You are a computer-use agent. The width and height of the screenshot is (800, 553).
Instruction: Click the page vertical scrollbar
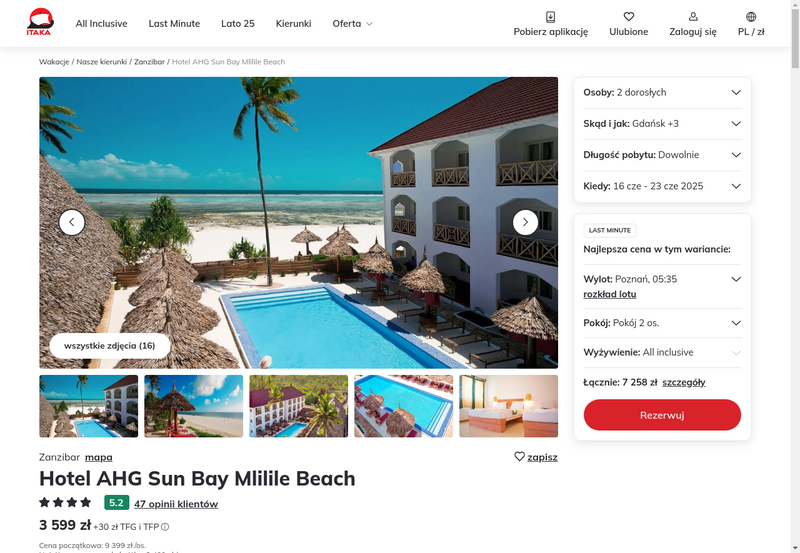point(795,276)
